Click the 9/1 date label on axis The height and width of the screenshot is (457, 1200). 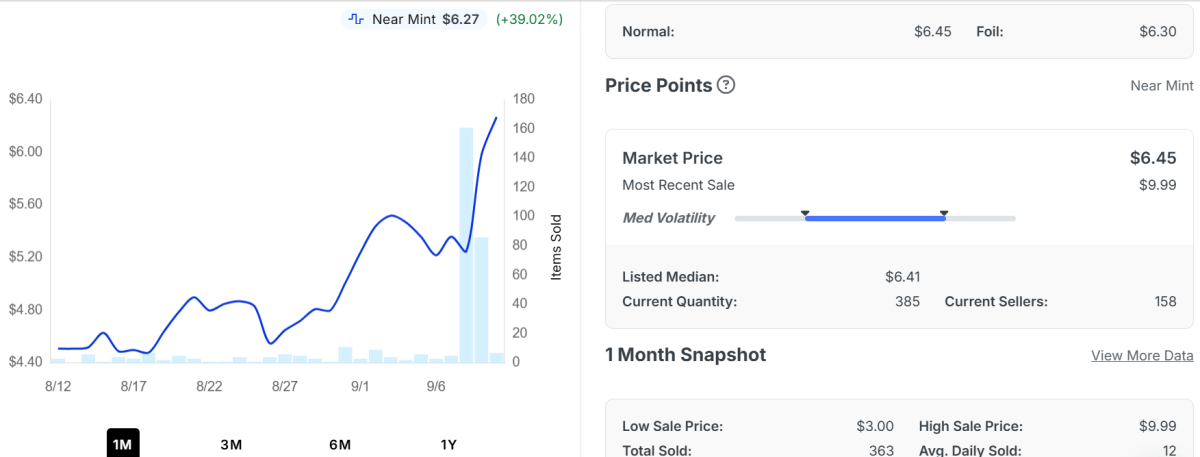[360, 386]
